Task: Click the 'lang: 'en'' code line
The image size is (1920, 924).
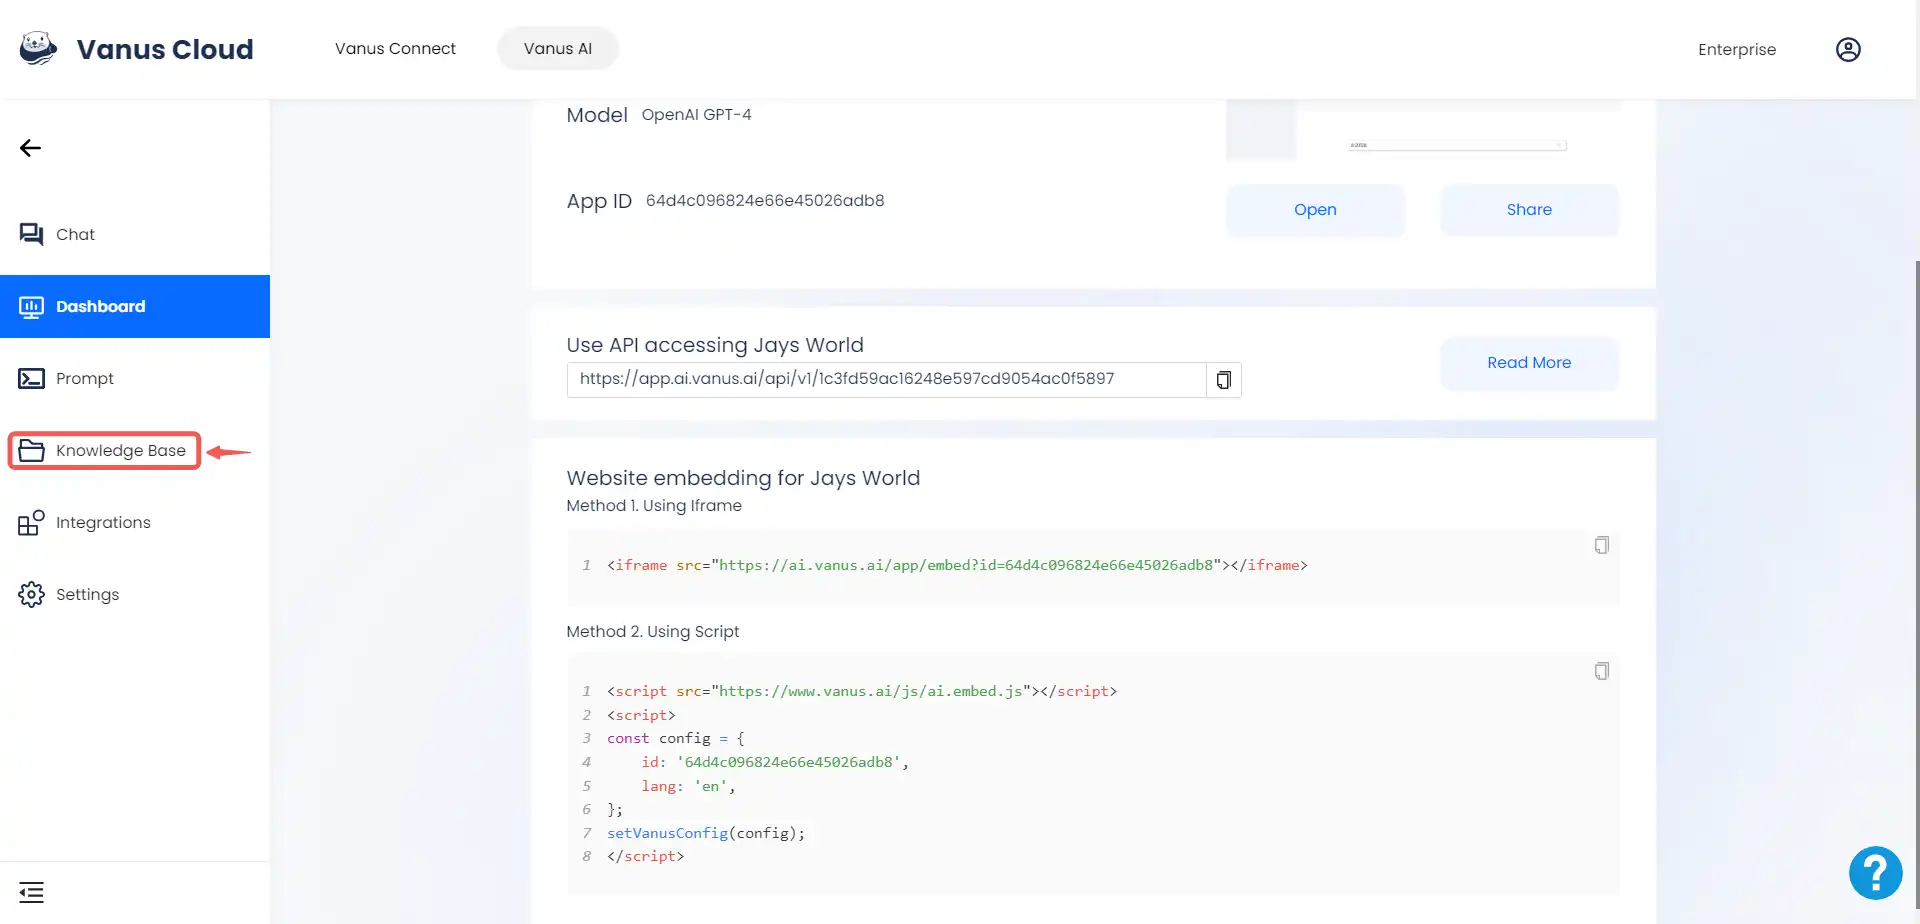Action: point(688,786)
